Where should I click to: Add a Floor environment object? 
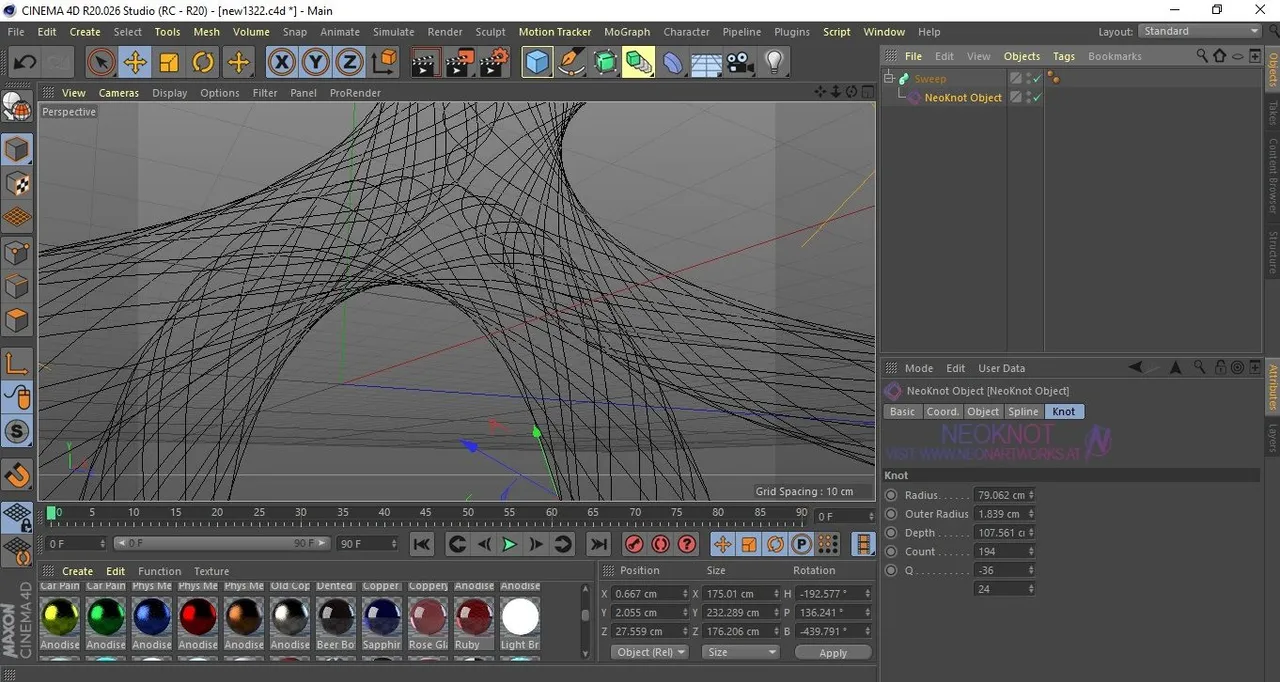pyautogui.click(x=707, y=62)
